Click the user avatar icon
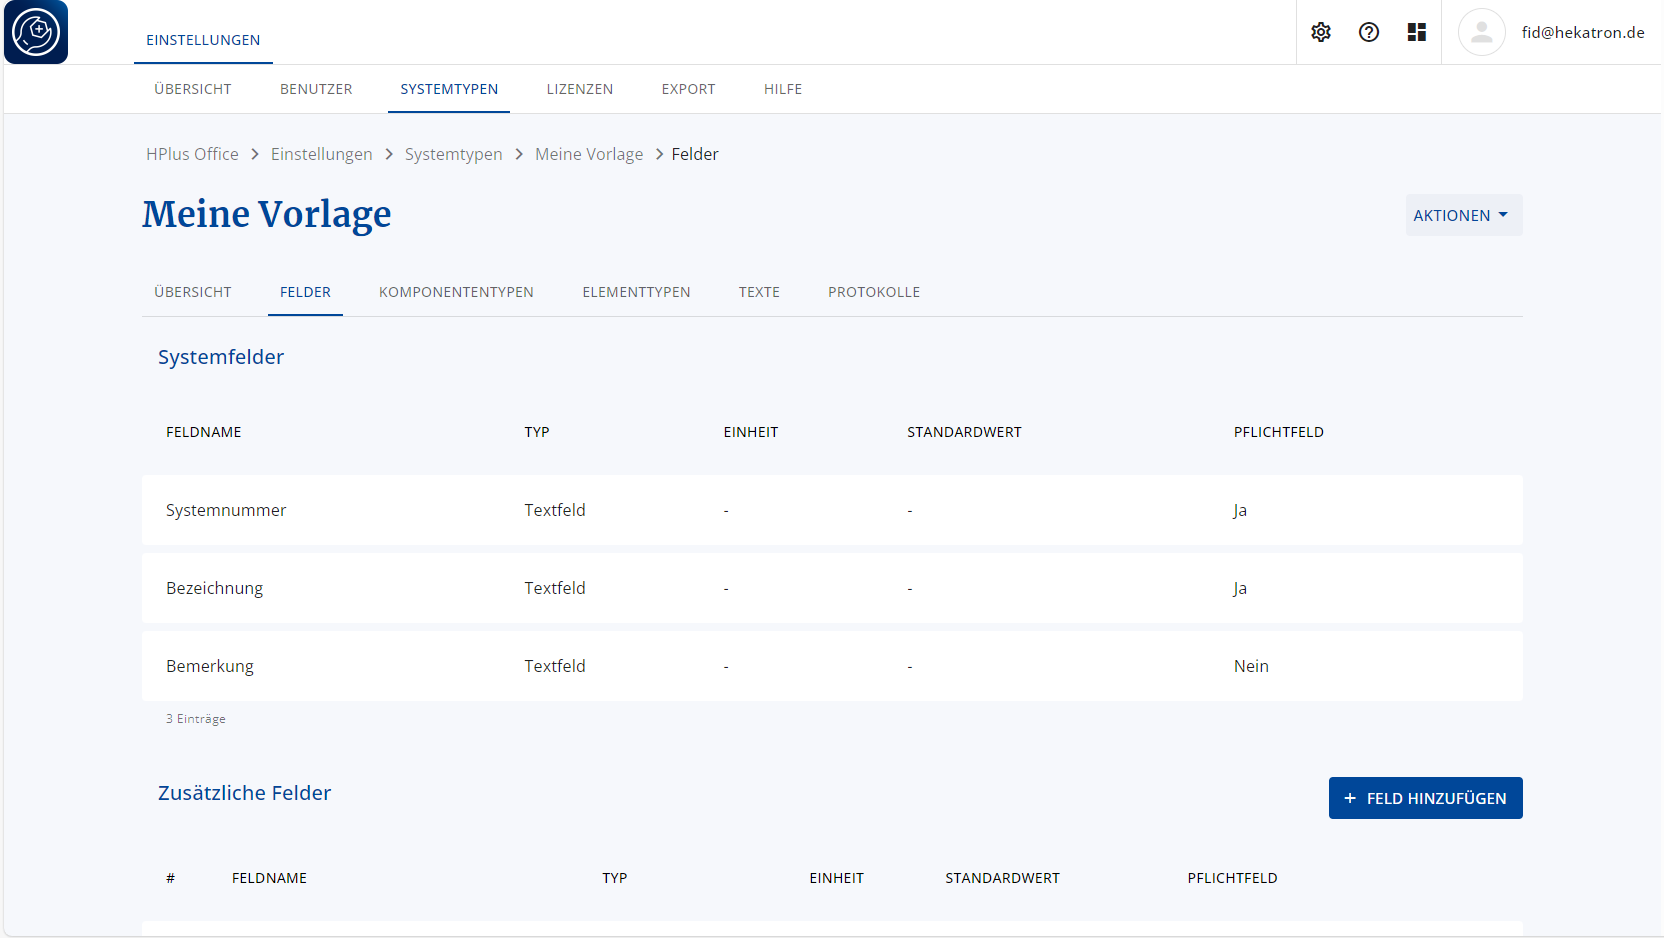This screenshot has height=938, width=1664. coord(1482,32)
